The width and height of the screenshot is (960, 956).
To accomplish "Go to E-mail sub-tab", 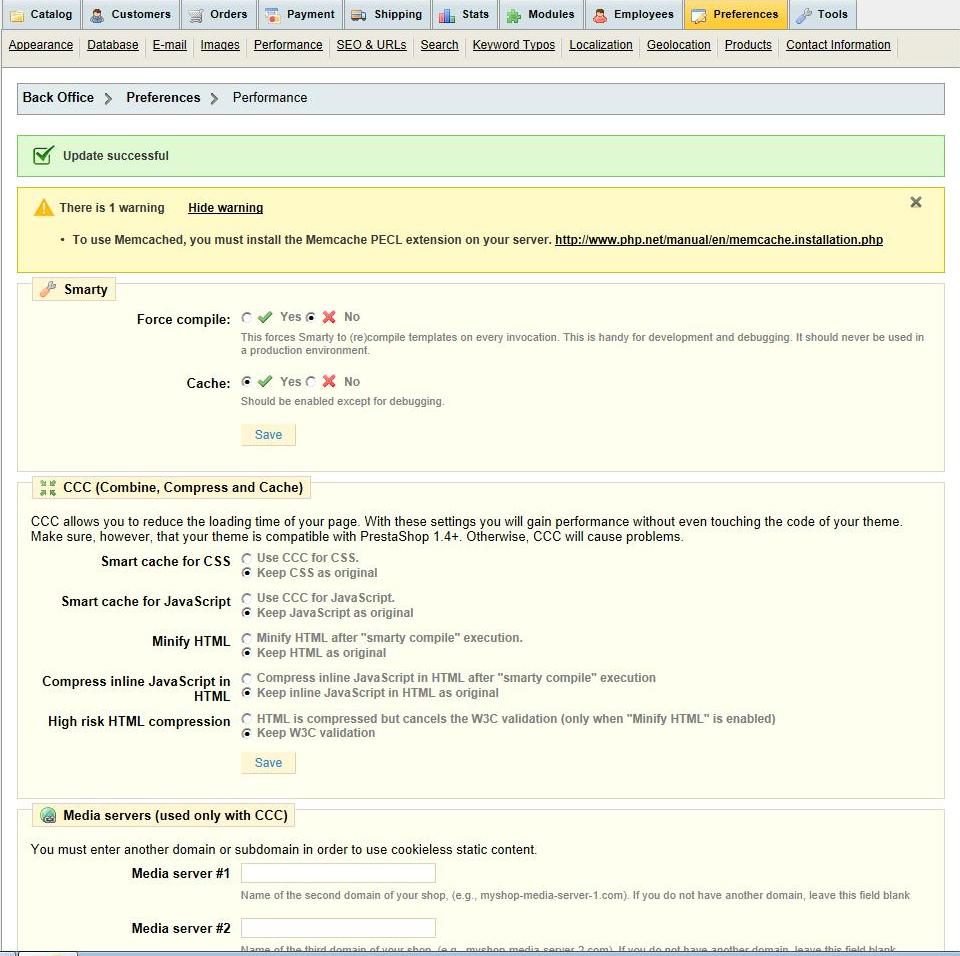I will pyautogui.click(x=170, y=45).
